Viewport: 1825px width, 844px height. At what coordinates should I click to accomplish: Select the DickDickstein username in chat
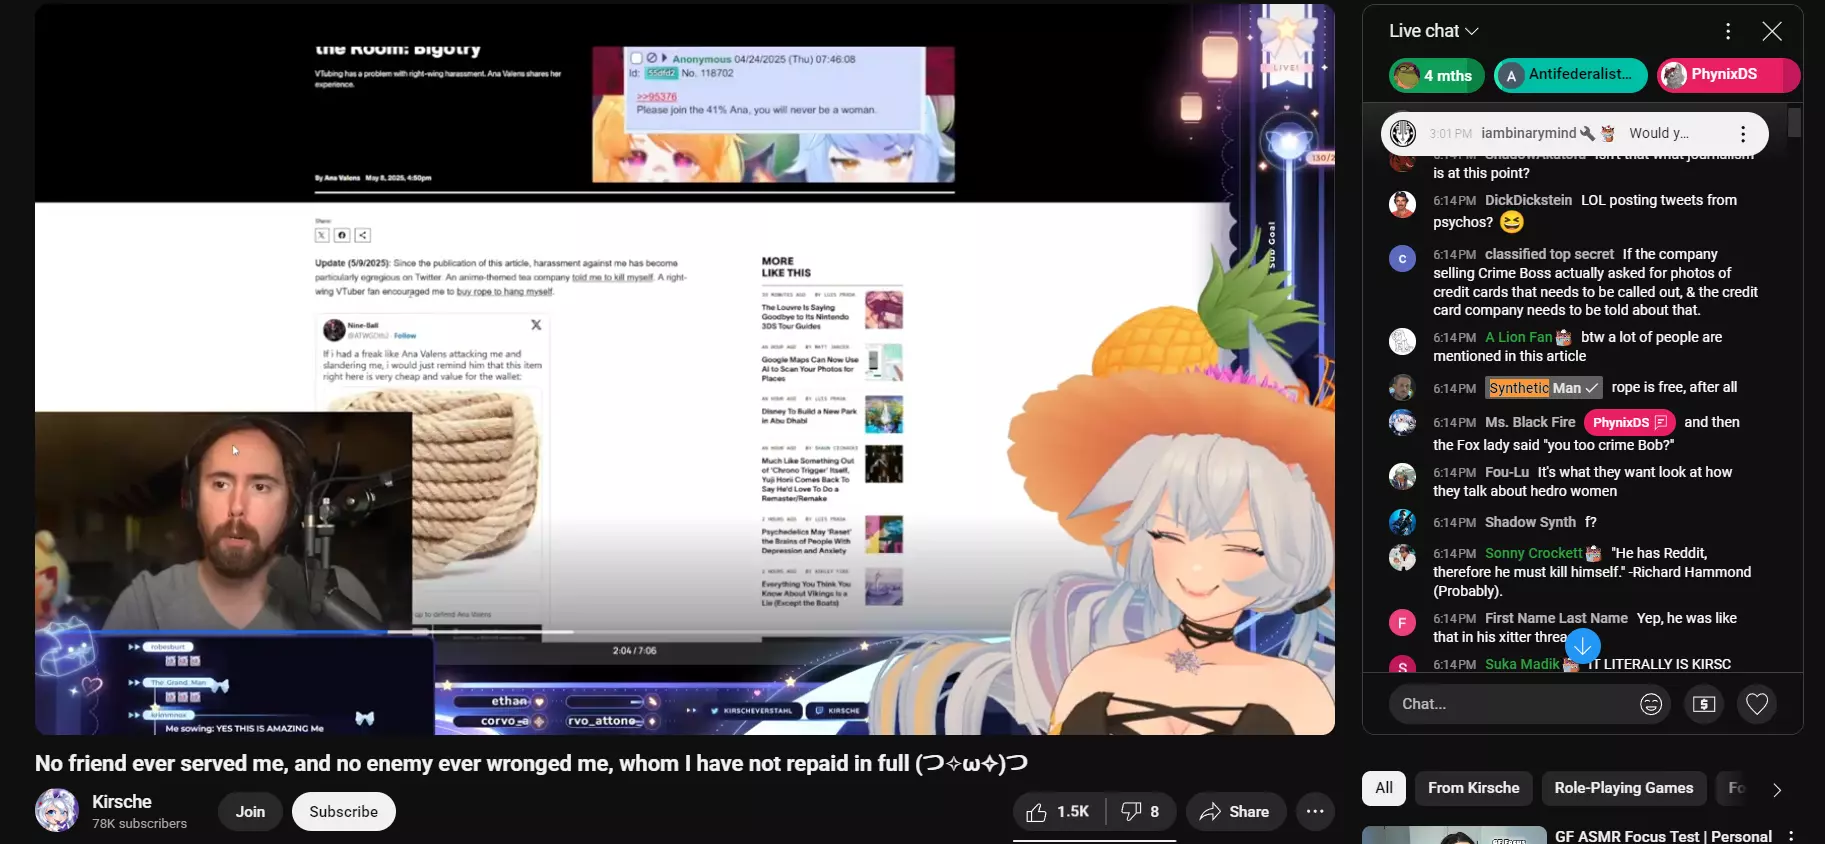click(1528, 200)
